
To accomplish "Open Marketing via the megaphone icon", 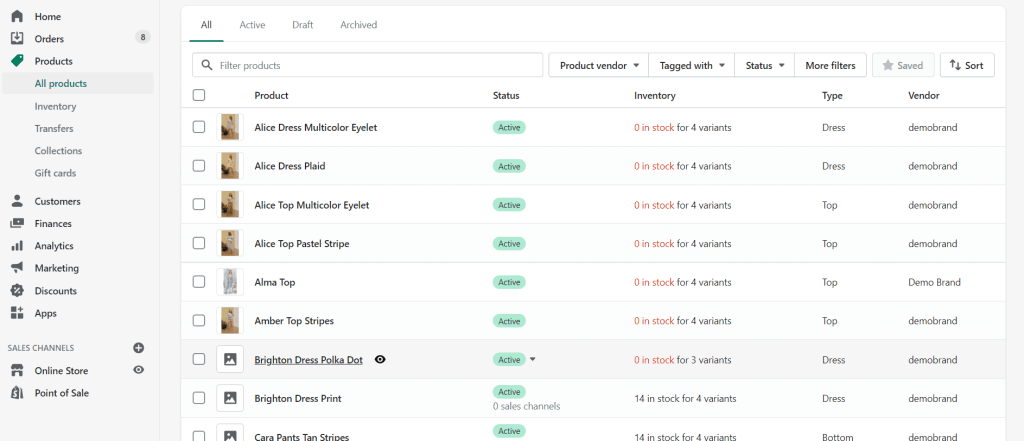I will click(x=17, y=268).
